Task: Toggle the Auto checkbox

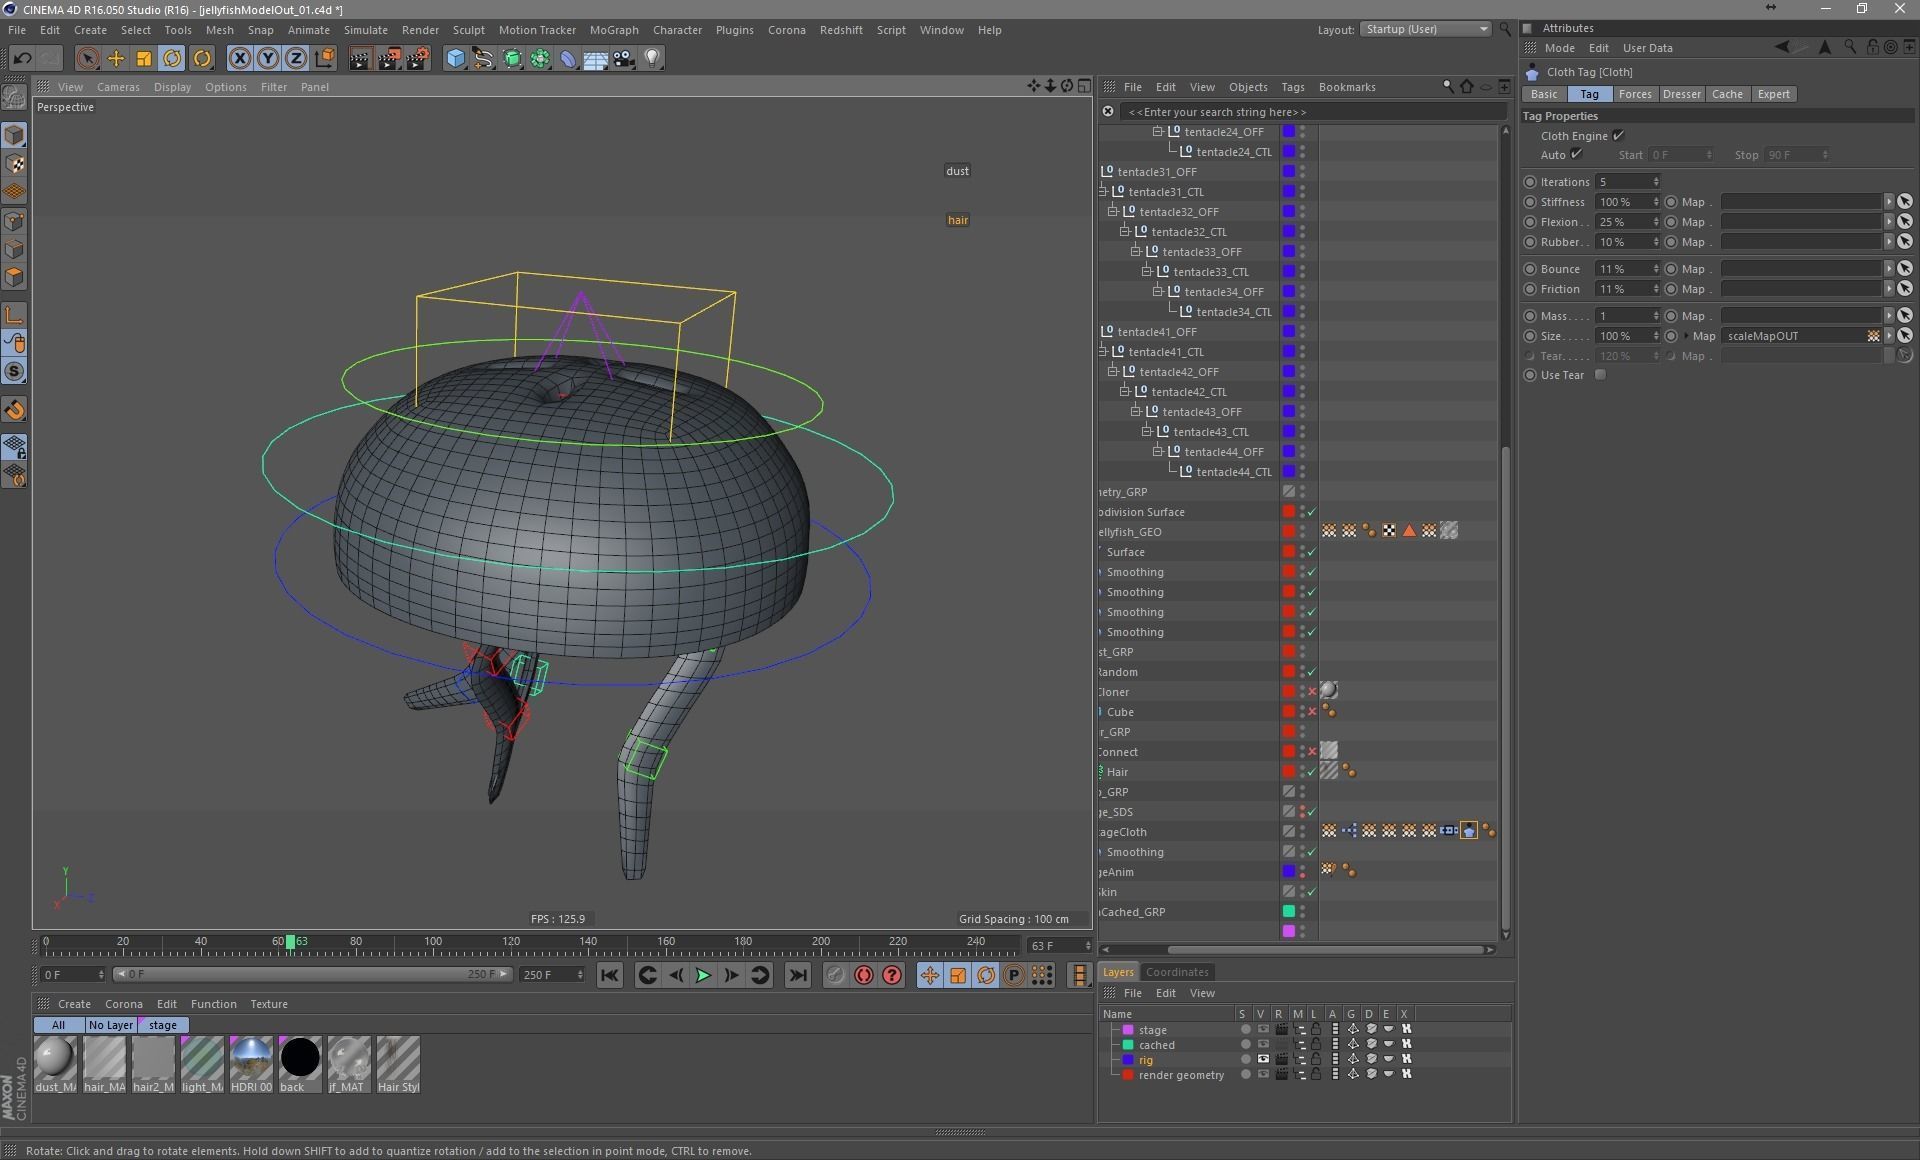Action: click(1576, 155)
